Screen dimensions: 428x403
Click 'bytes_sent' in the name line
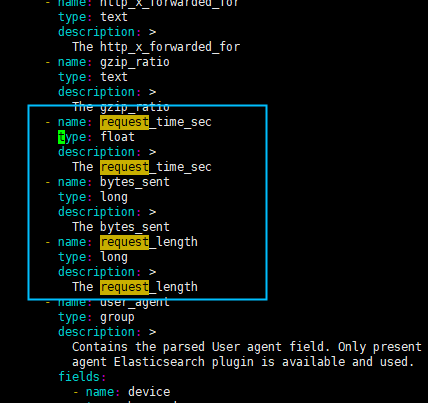click(135, 182)
